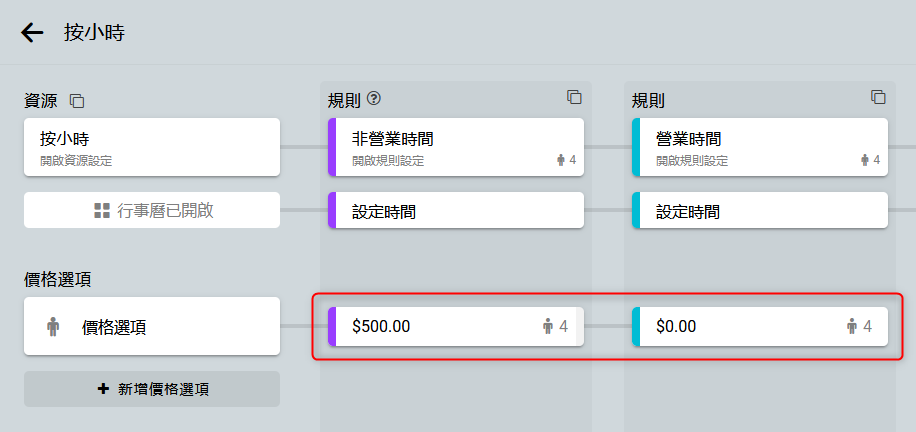Screen dimensions: 916x432
Task: Click the grid icon on 行事曆已開啟
Action: coord(101,210)
